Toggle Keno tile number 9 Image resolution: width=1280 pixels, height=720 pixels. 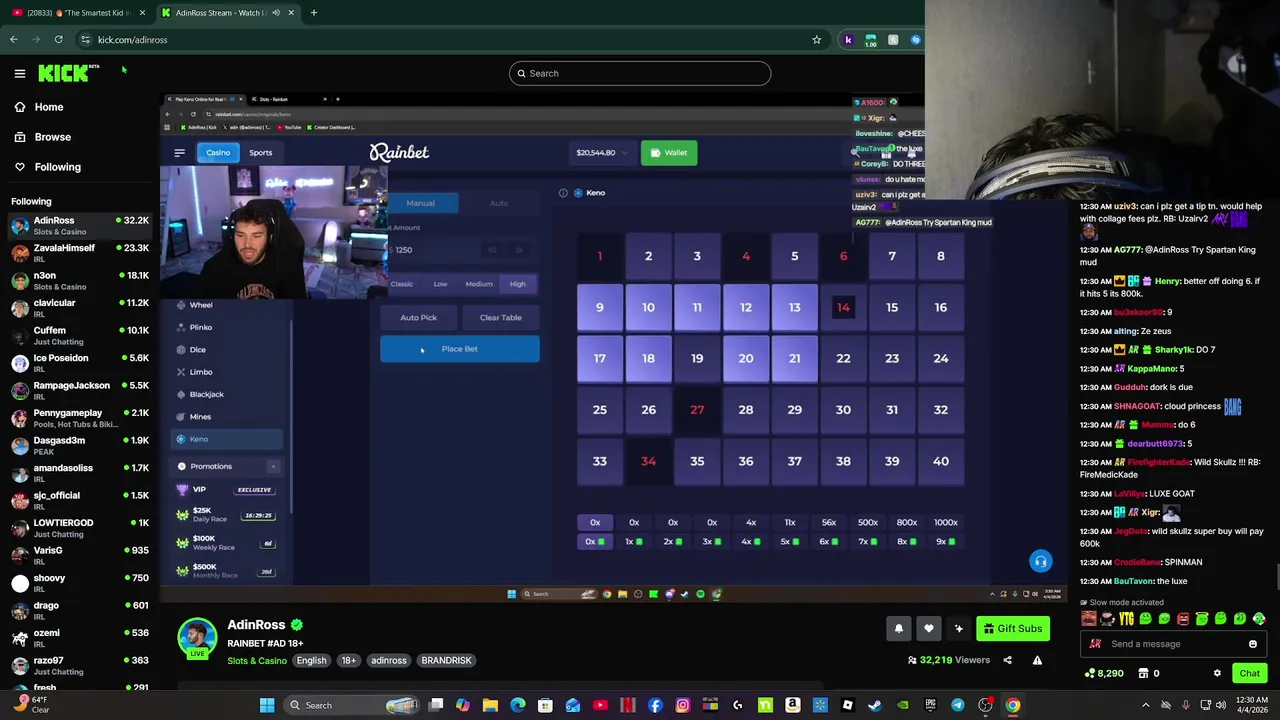[599, 307]
